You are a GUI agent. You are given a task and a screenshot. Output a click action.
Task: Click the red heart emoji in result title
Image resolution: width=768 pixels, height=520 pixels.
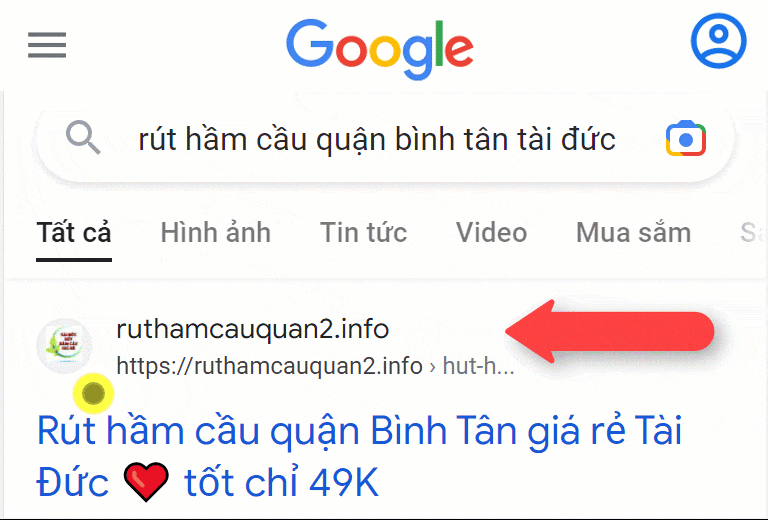[146, 482]
